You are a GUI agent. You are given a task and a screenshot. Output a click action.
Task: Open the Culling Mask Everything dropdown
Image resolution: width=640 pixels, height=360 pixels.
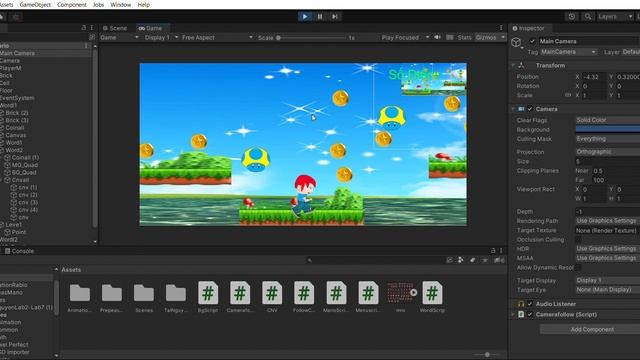coord(607,139)
